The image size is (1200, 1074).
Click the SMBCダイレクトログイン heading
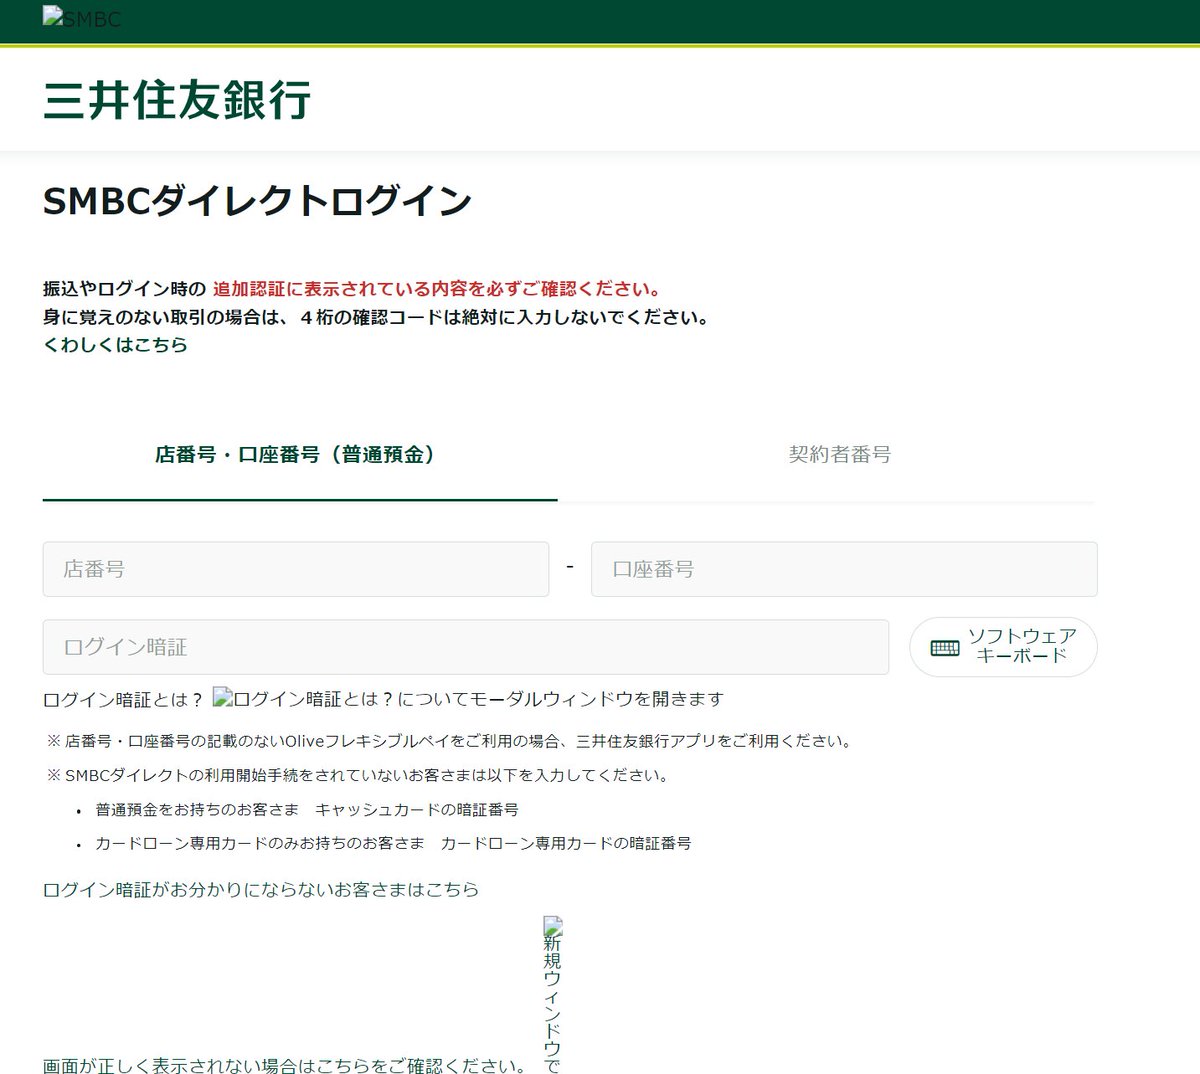[x=257, y=201]
